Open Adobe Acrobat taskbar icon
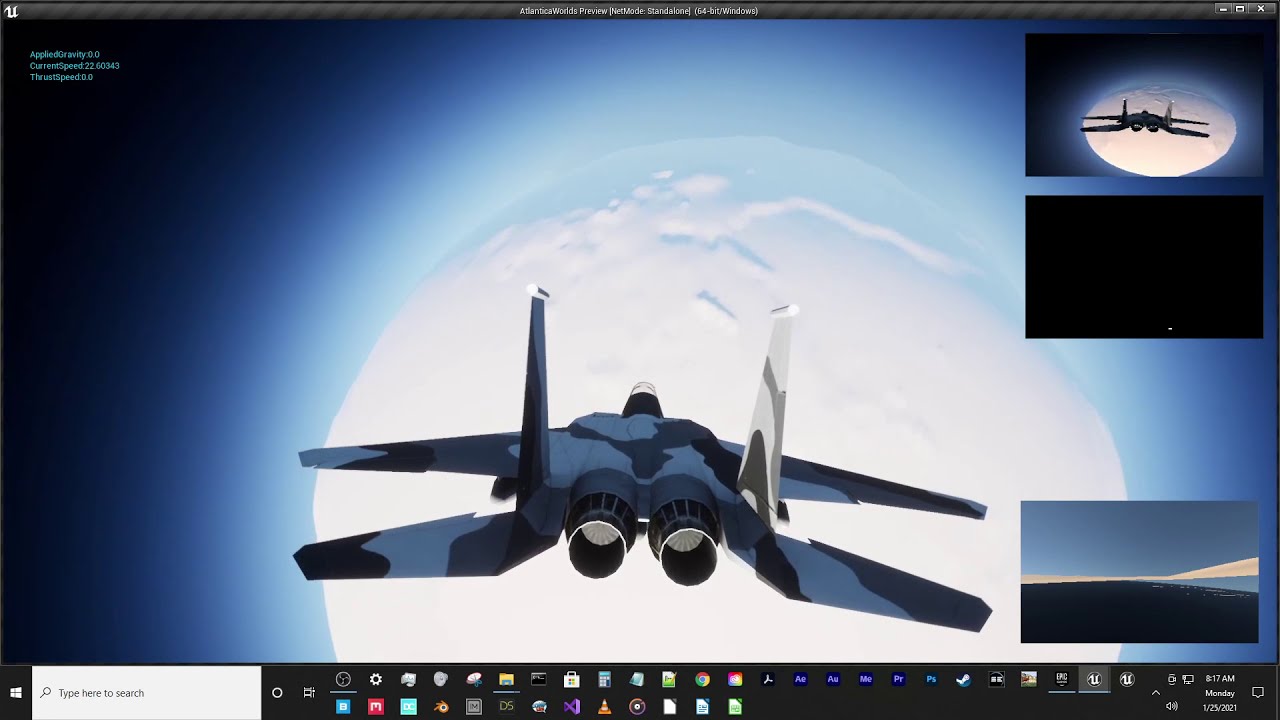 click(x=768, y=679)
